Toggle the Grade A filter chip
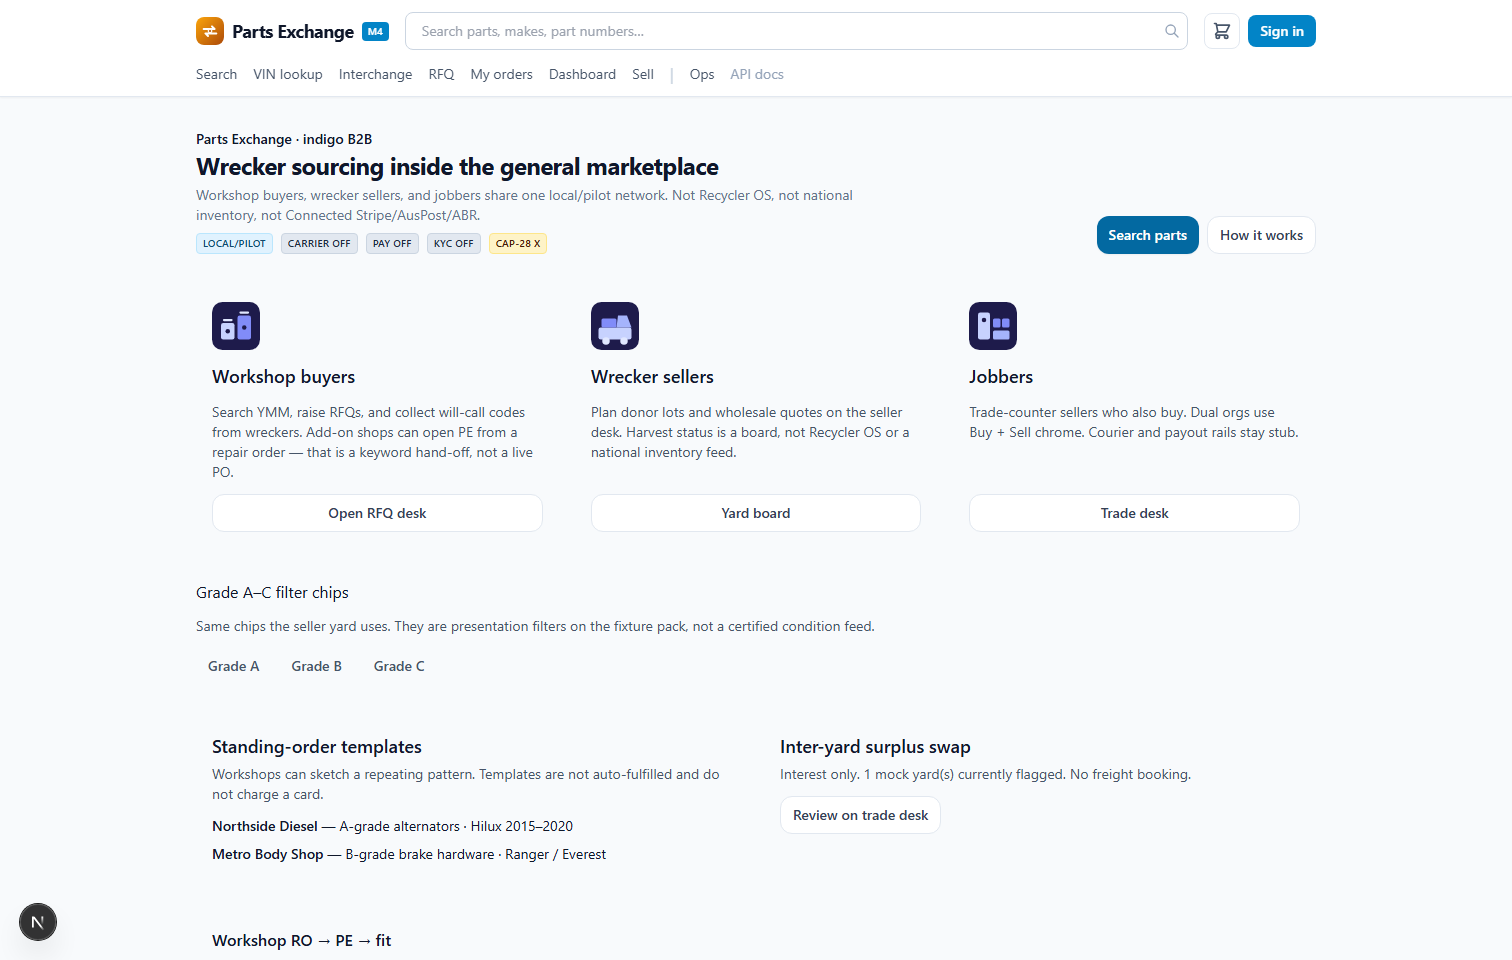Viewport: 1512px width, 960px height. click(234, 666)
